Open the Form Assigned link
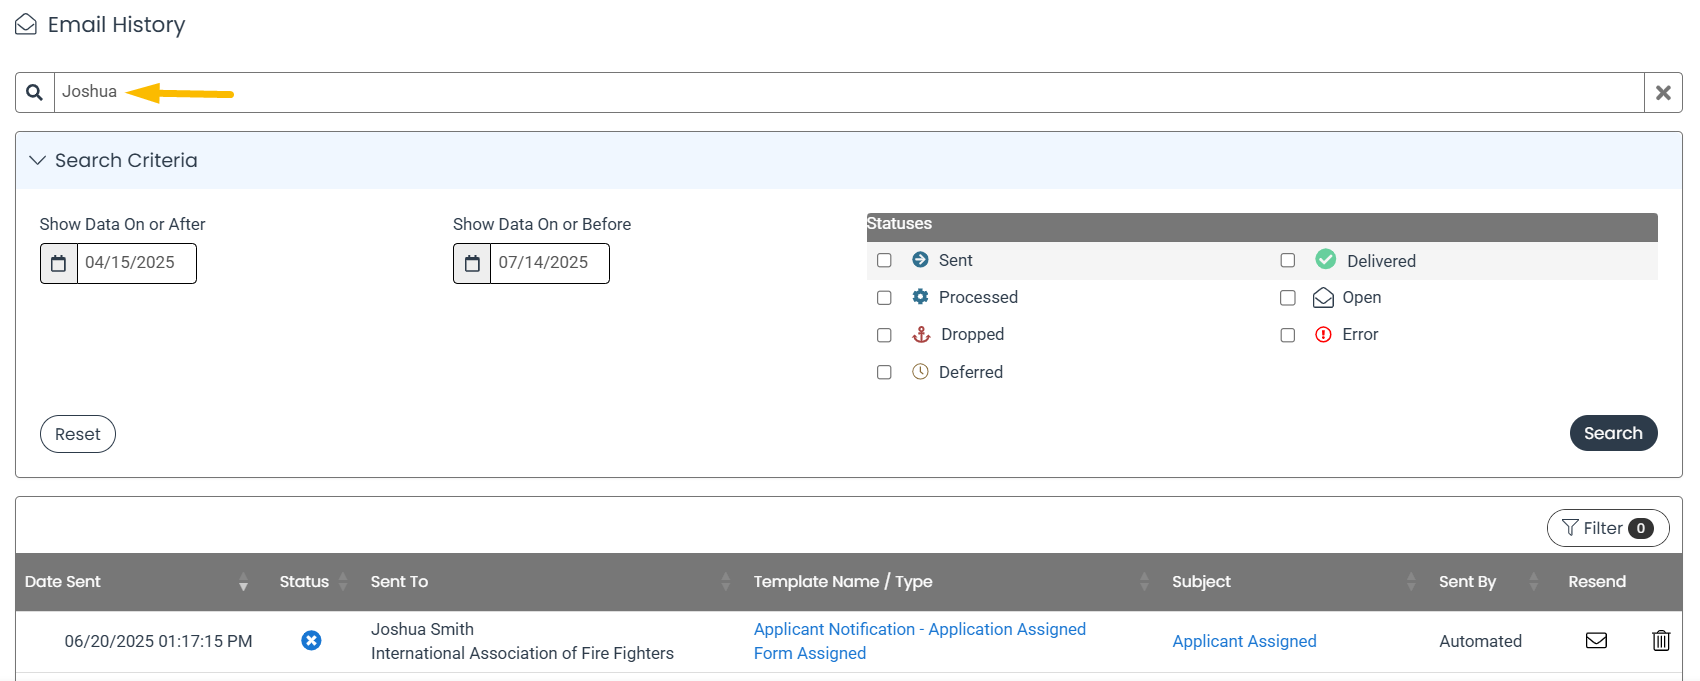Image resolution: width=1700 pixels, height=681 pixels. pos(810,653)
